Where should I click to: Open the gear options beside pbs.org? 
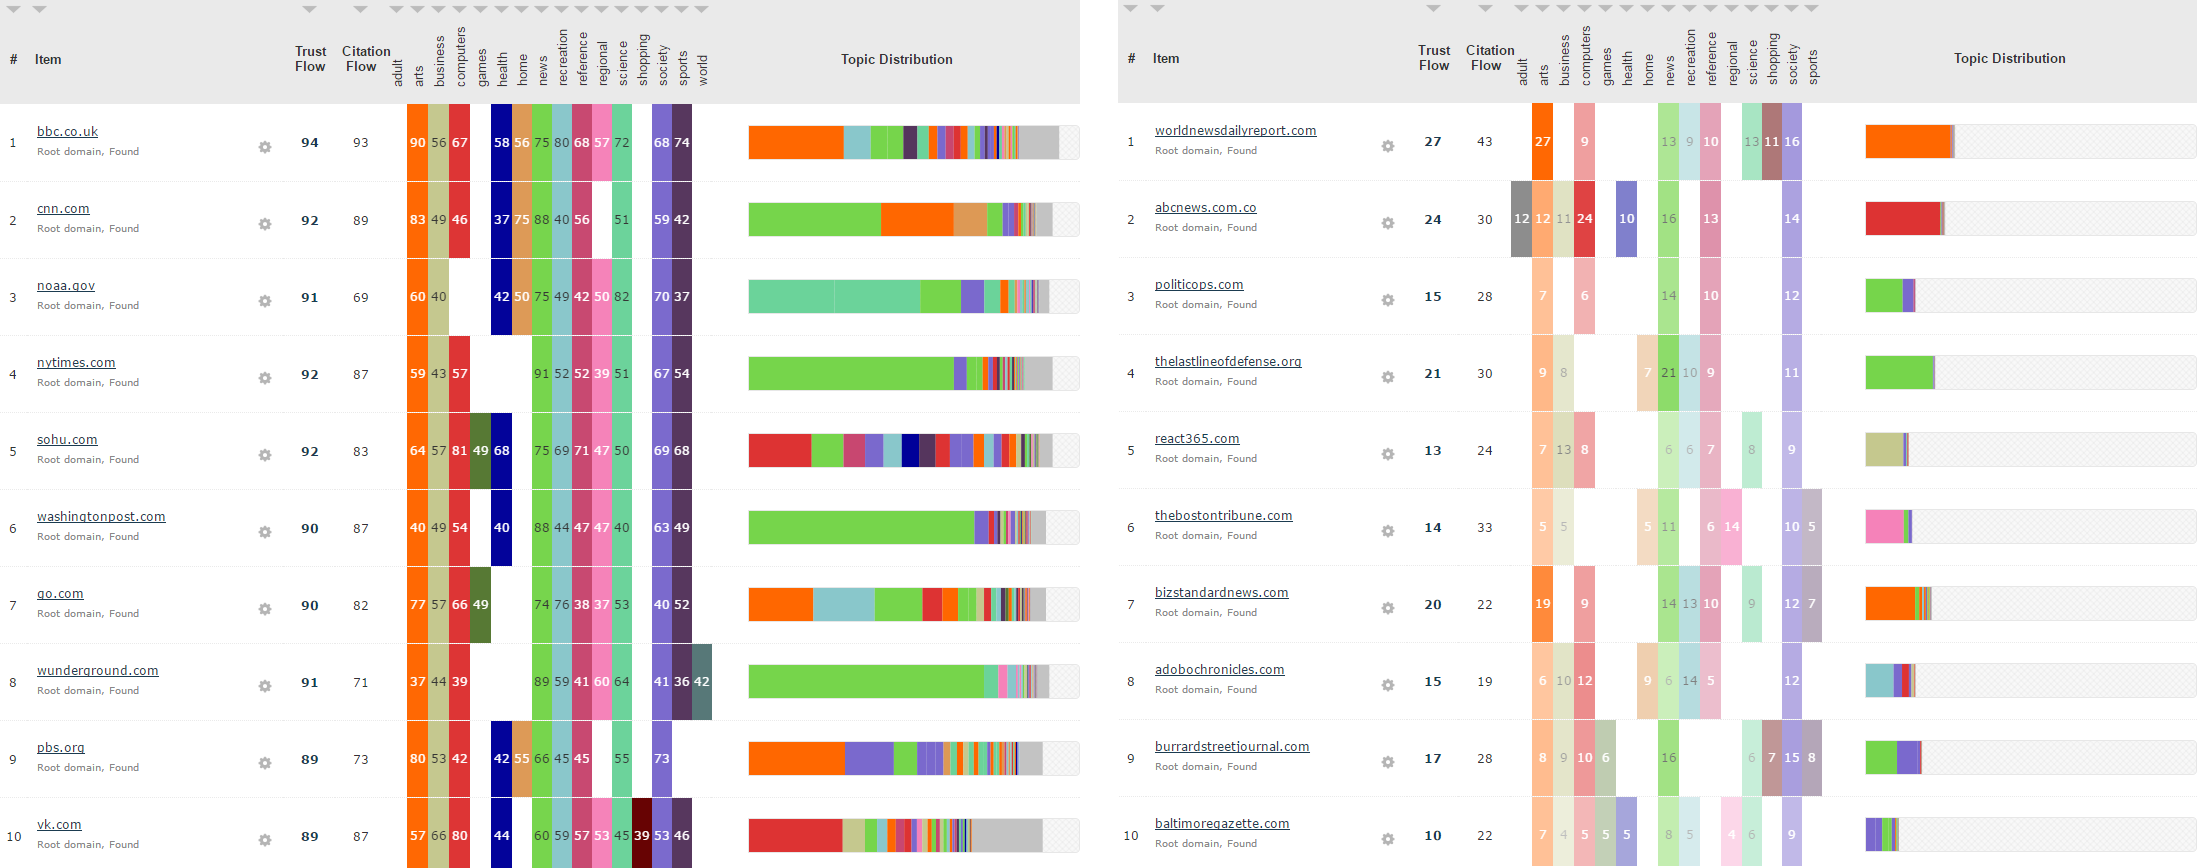[265, 763]
